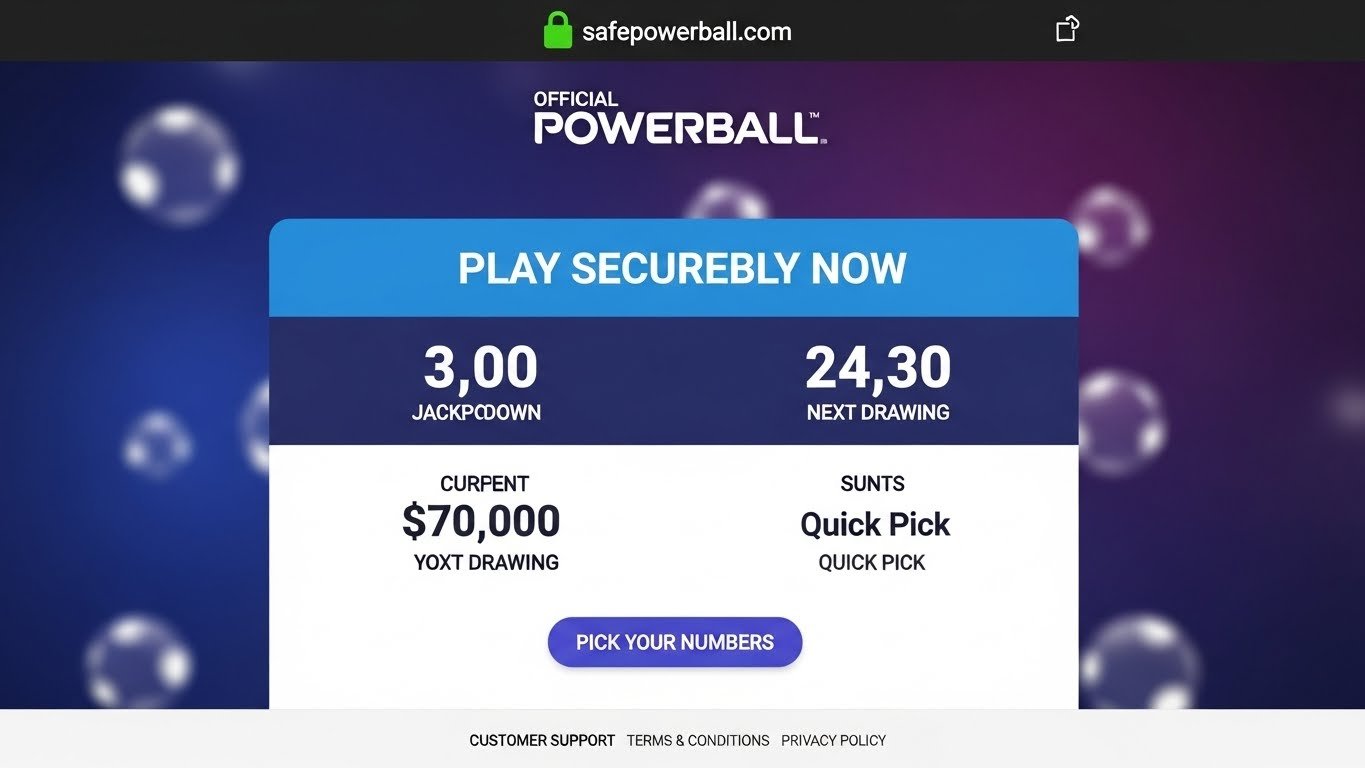
Task: Open the Customer Support link
Action: pos(542,741)
